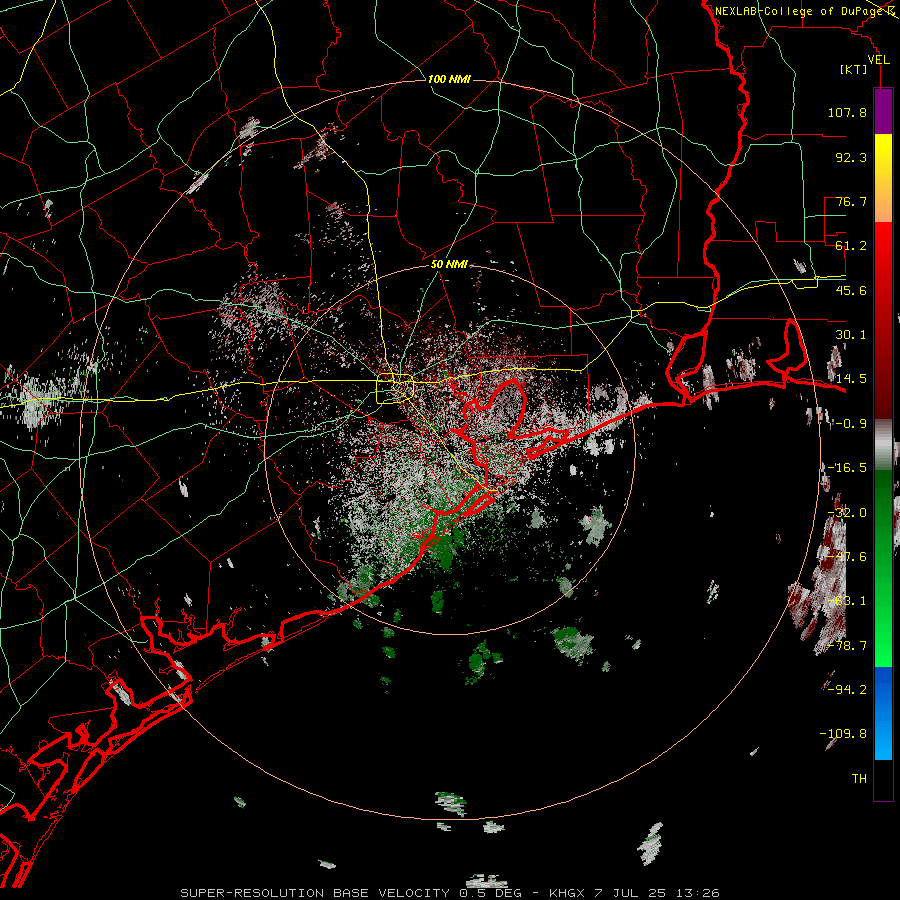Click the 50 NMI range ring label

tap(449, 264)
